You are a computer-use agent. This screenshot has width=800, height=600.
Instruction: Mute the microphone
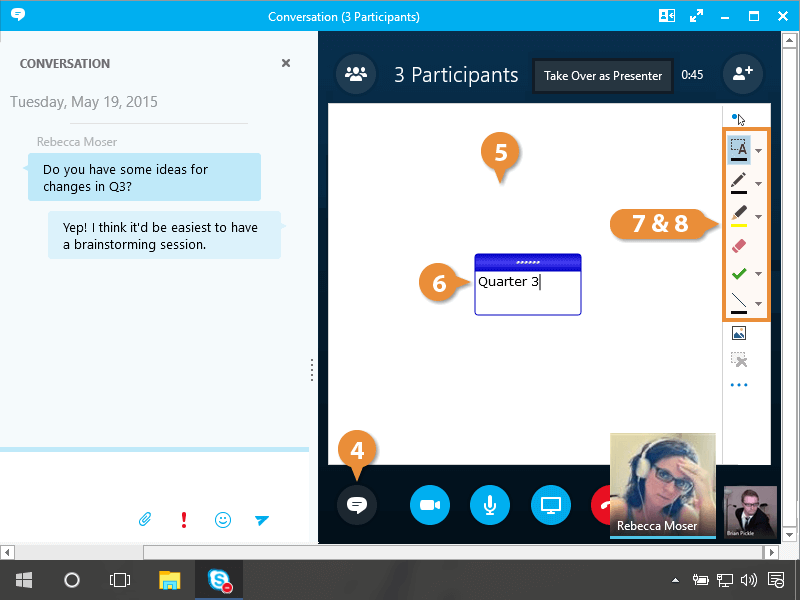click(490, 505)
